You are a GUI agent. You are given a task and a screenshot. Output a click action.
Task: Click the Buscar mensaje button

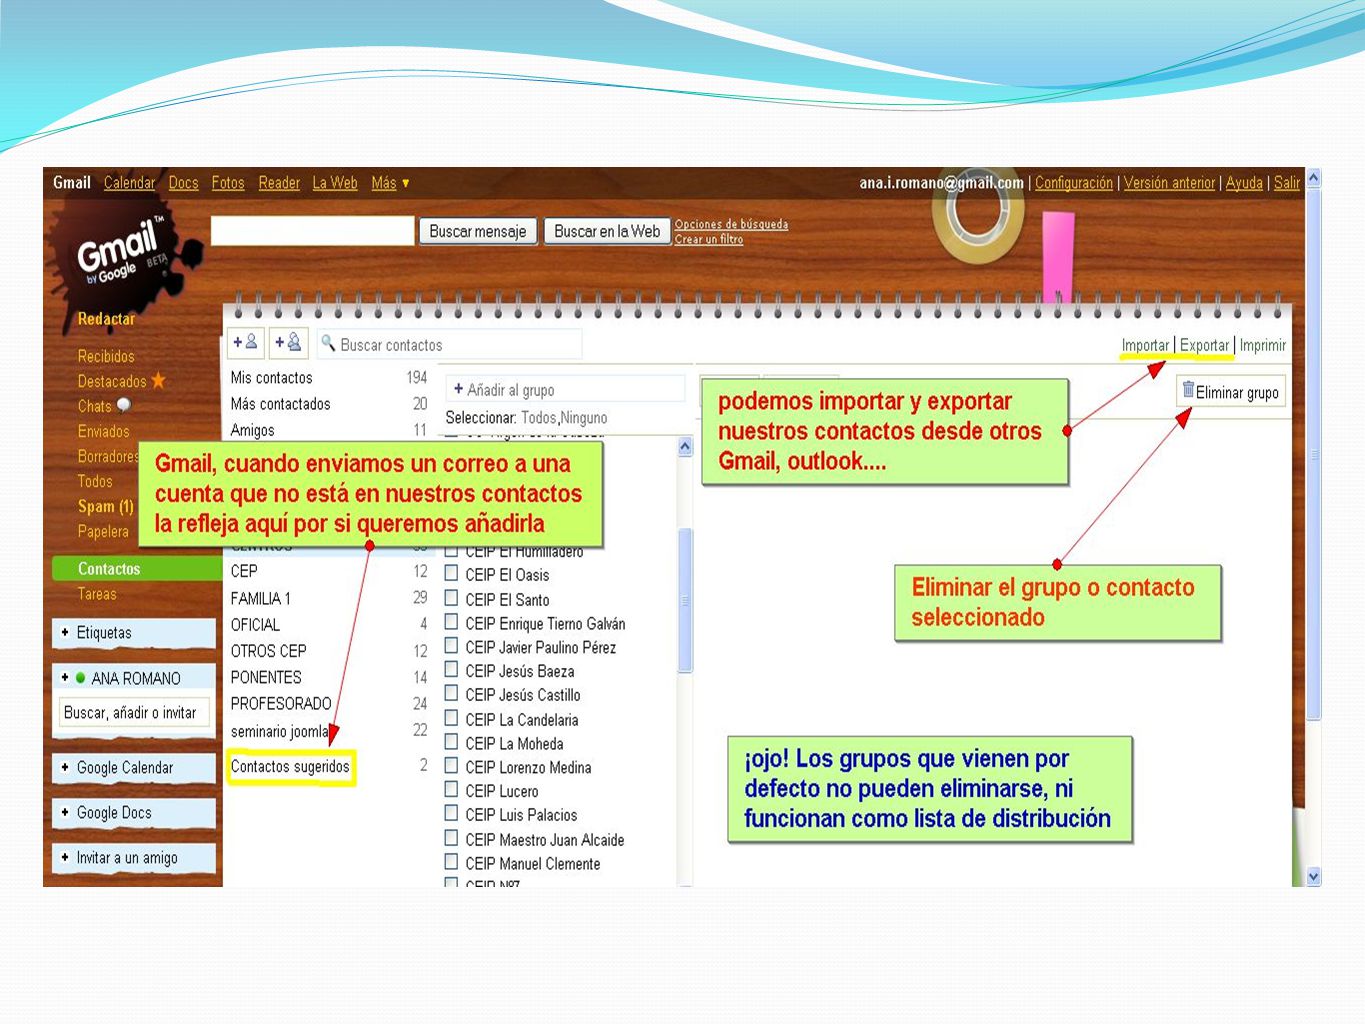click(x=477, y=231)
